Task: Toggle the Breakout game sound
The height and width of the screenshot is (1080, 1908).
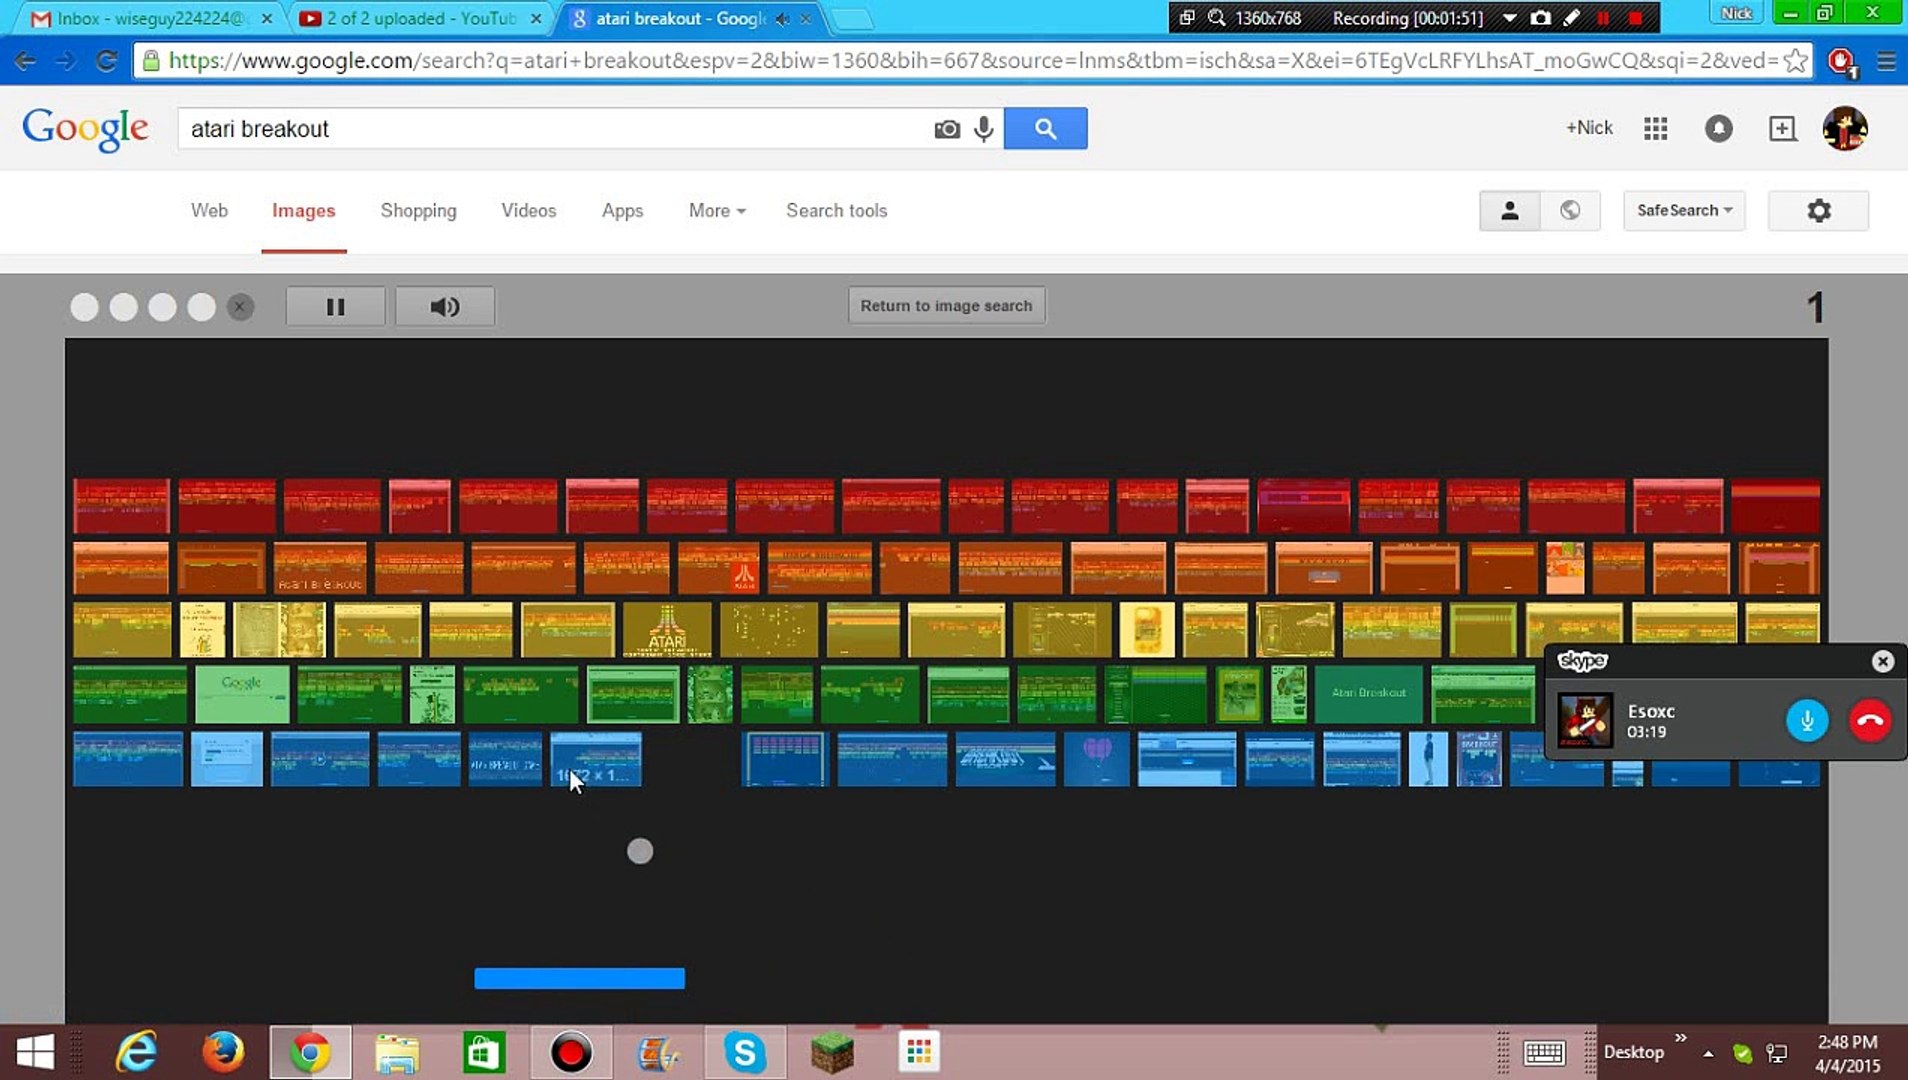Action: coord(444,306)
